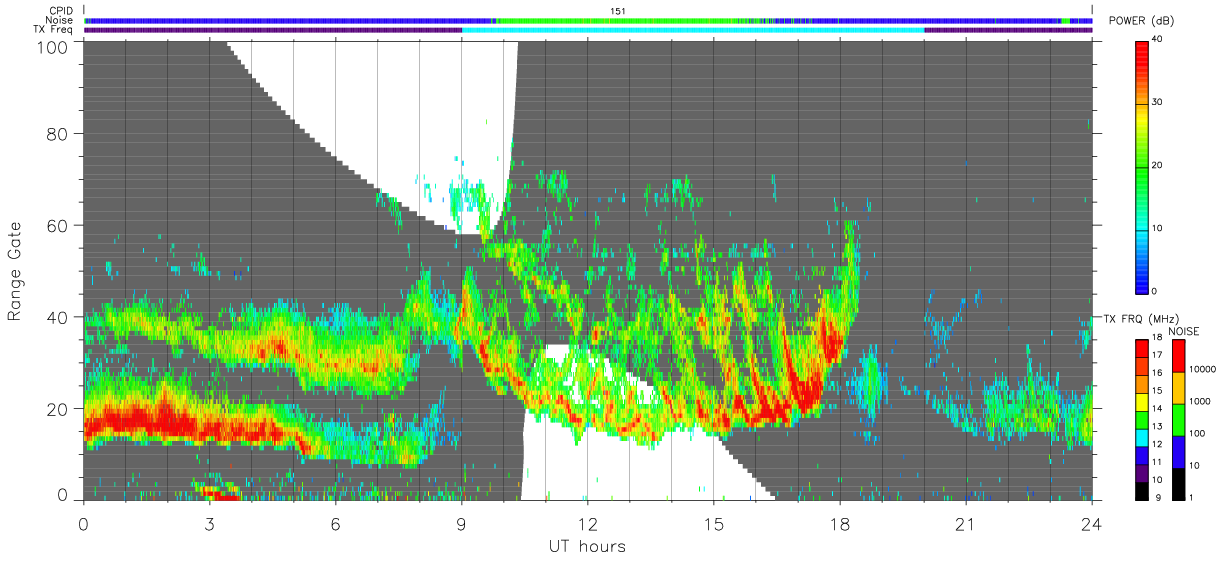Click the TX Freq row label

tap(54, 30)
